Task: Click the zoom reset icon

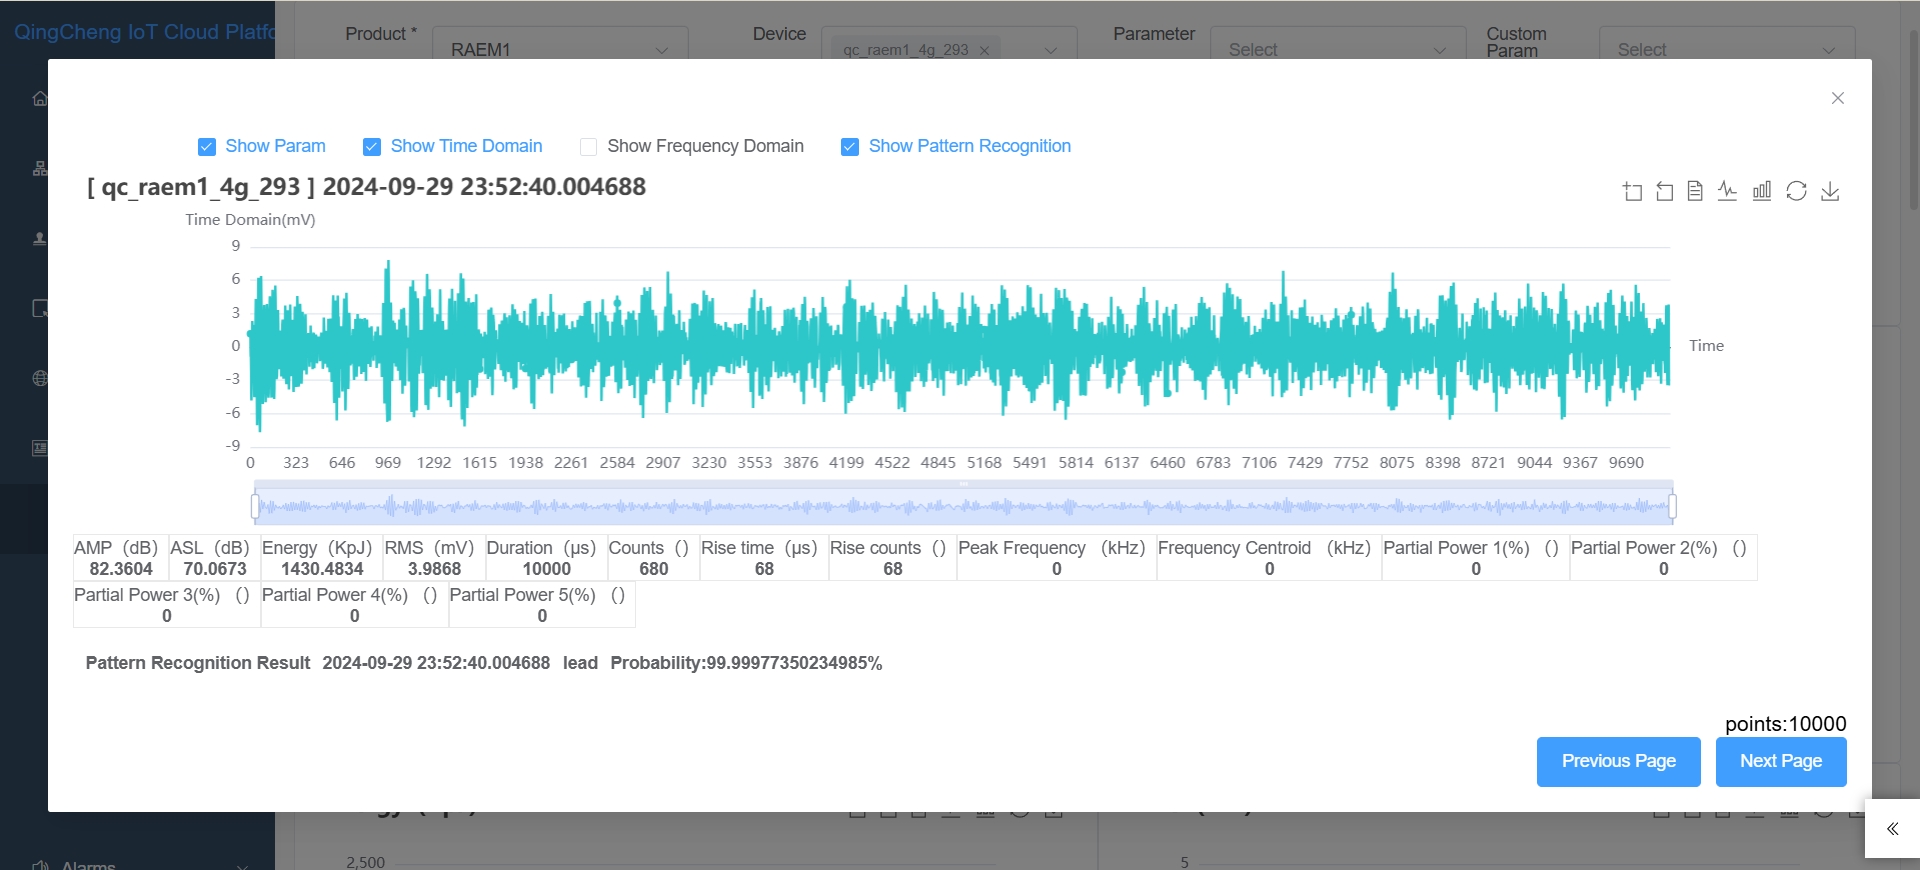Action: click(x=1664, y=192)
